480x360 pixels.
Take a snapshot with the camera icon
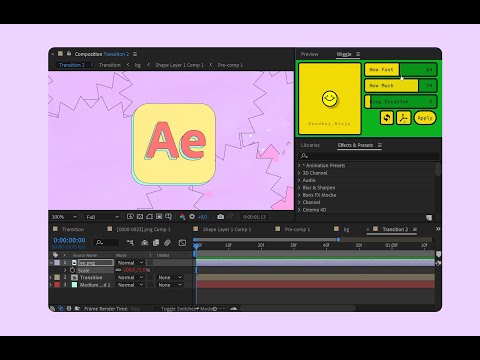(221, 217)
